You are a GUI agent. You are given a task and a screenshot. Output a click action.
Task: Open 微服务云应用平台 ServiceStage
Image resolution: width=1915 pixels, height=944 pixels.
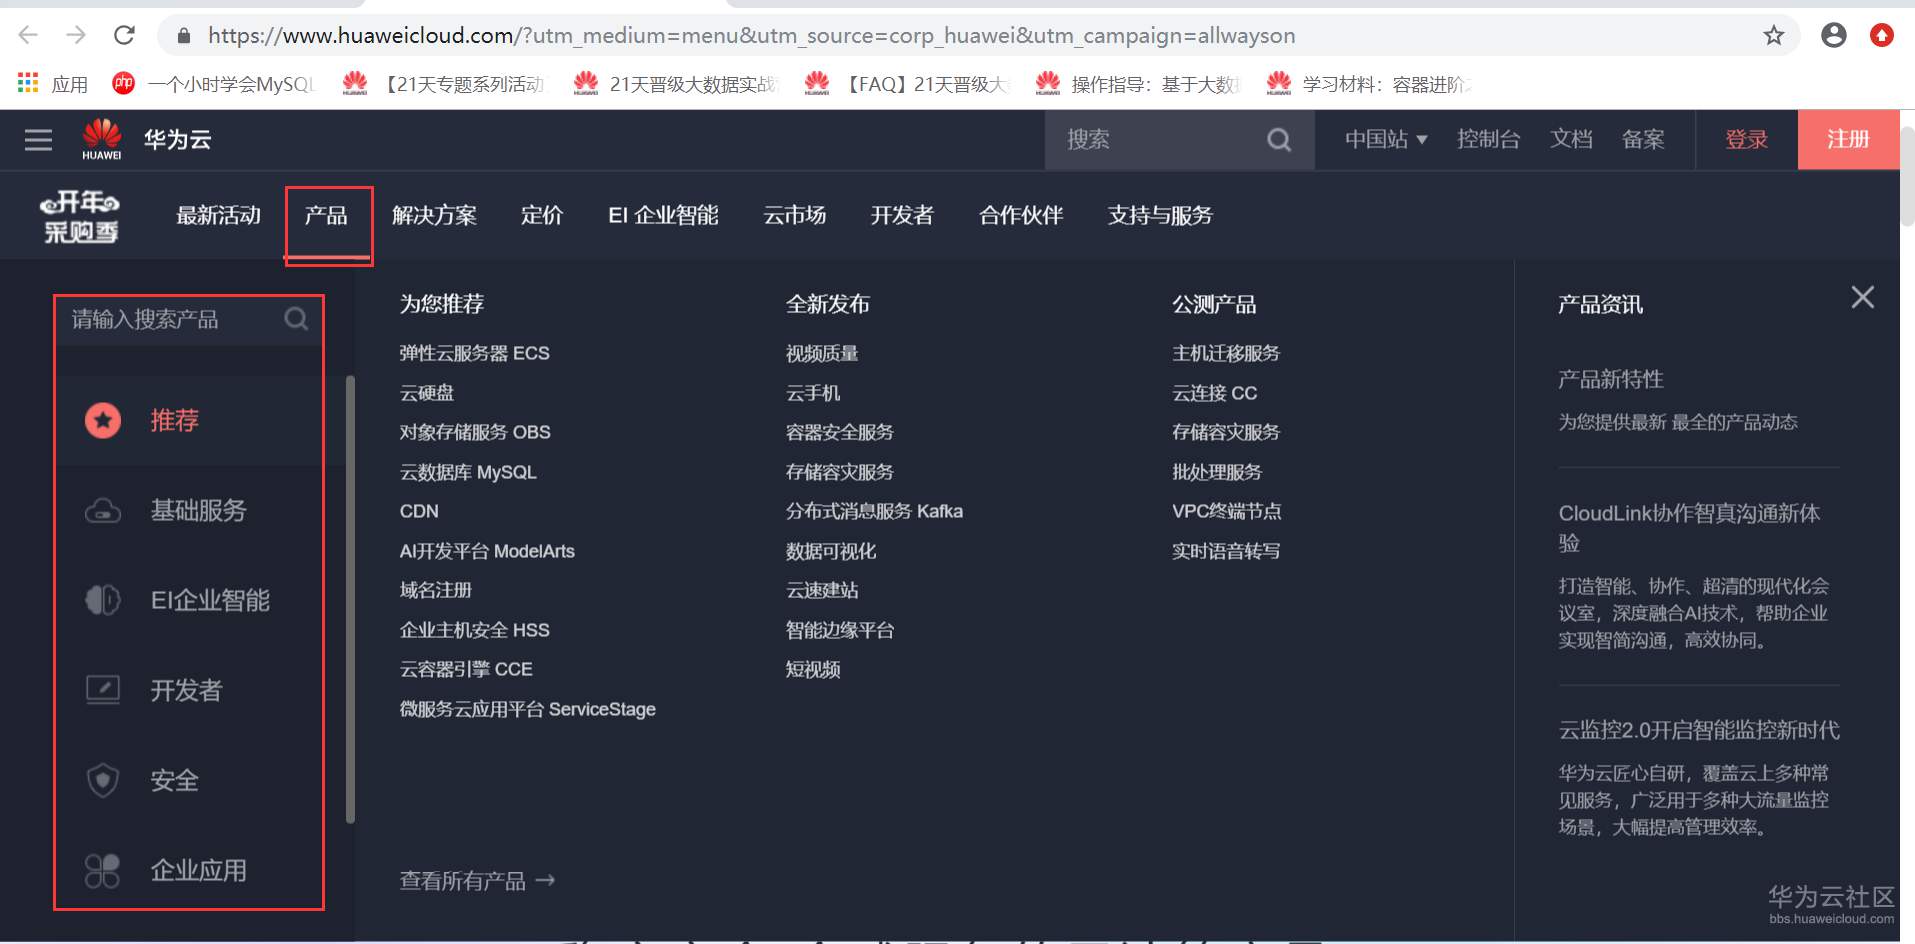click(x=528, y=709)
